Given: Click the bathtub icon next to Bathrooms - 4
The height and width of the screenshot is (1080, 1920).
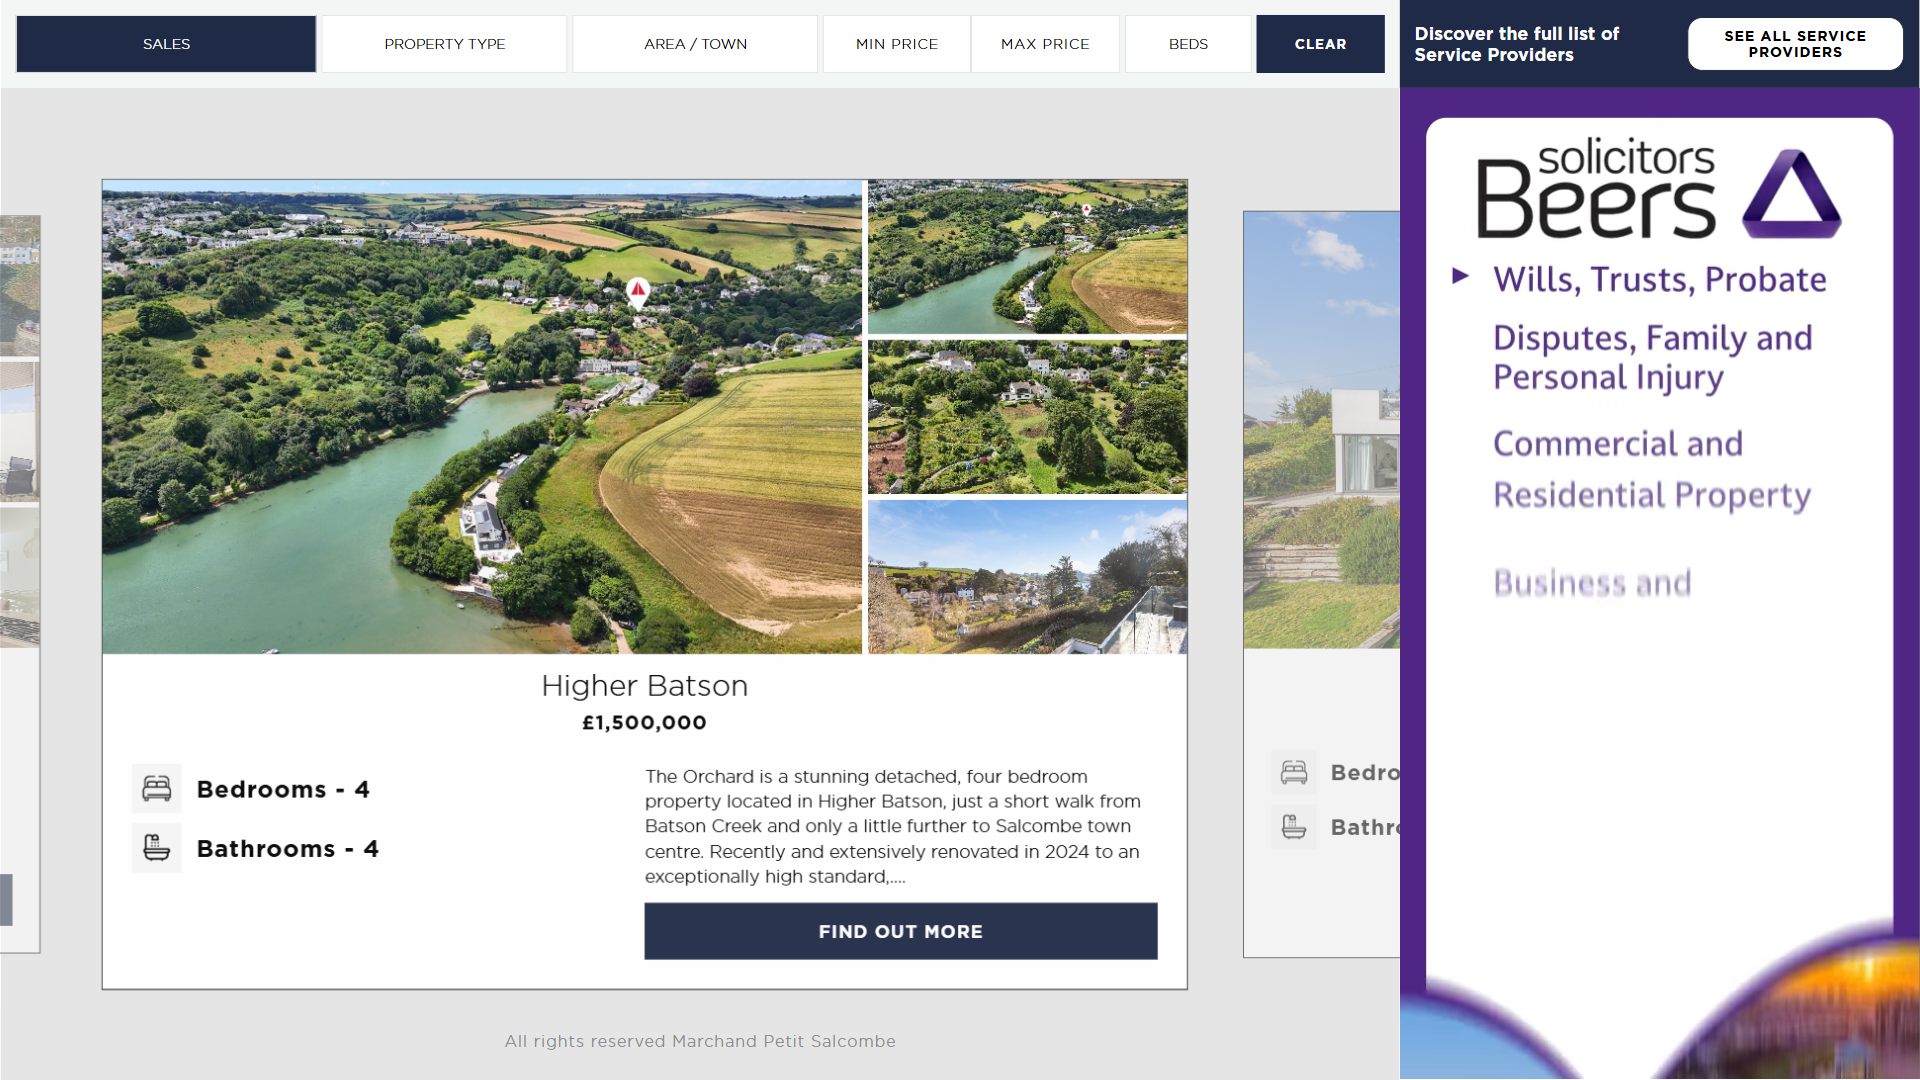Looking at the screenshot, I should coord(157,848).
